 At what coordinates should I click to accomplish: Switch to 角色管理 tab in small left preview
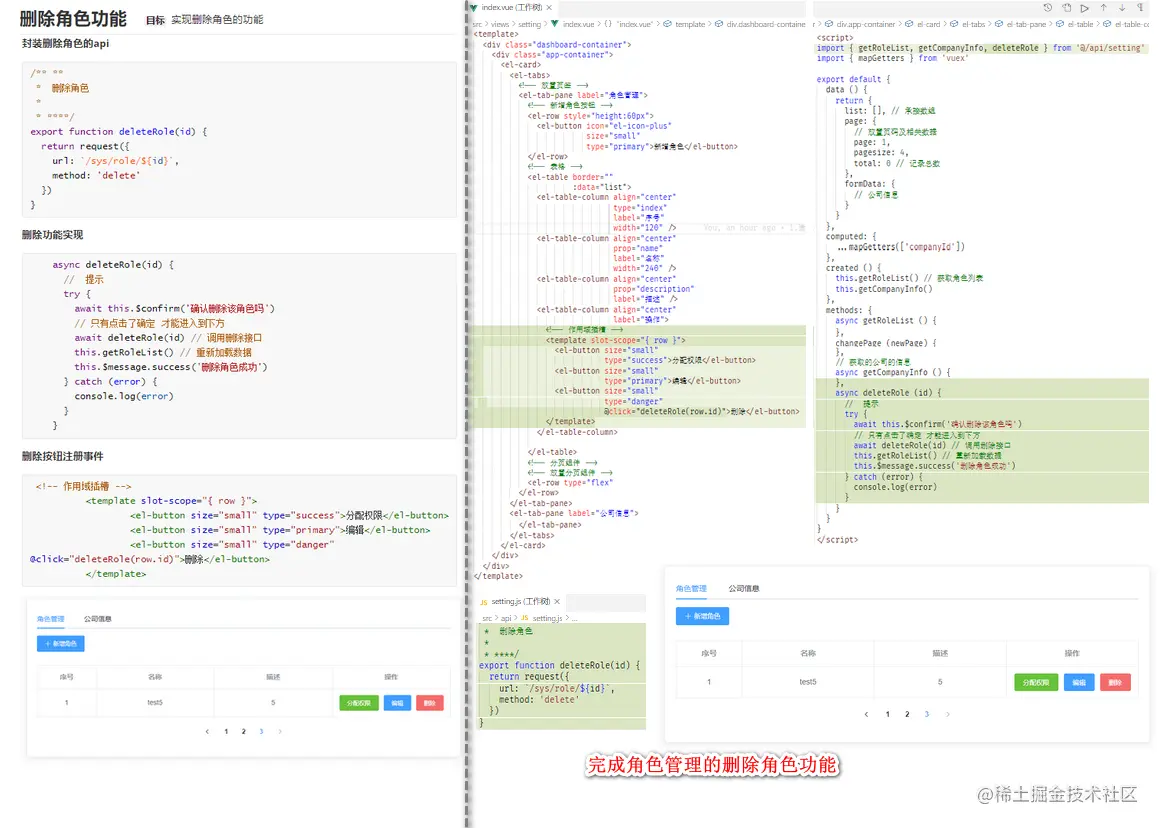point(50,618)
